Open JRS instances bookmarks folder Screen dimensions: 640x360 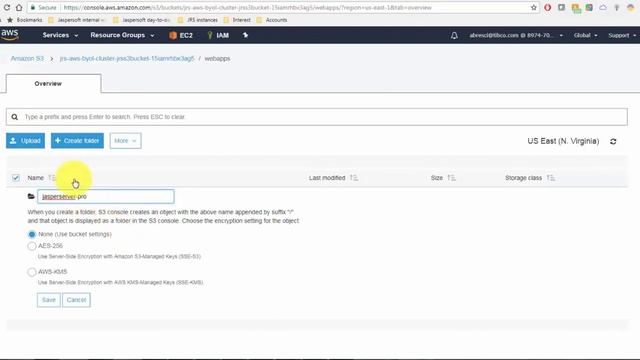point(198,20)
